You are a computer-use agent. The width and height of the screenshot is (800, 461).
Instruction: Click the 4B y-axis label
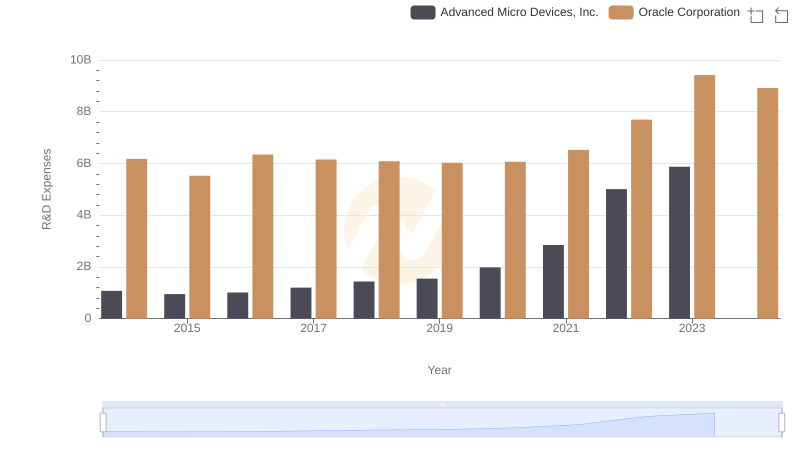coord(84,215)
